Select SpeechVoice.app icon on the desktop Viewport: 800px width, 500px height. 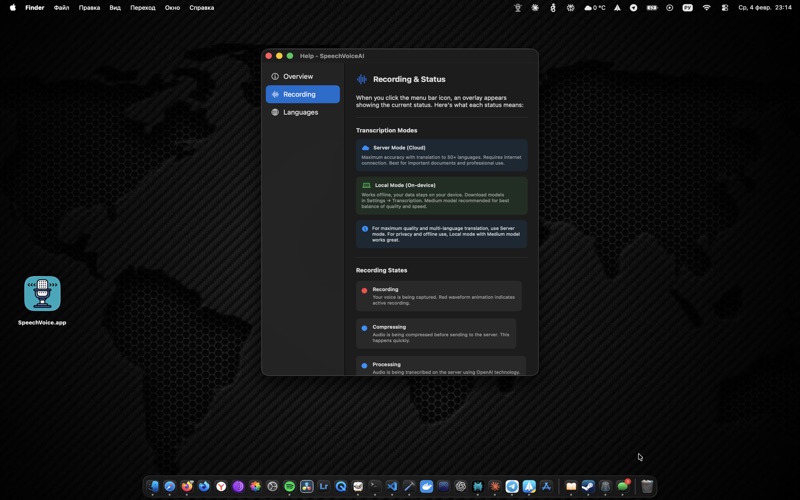42,294
